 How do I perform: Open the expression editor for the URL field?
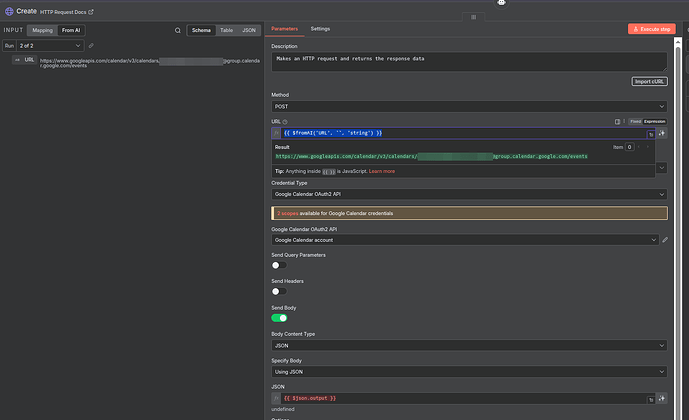tap(651, 133)
